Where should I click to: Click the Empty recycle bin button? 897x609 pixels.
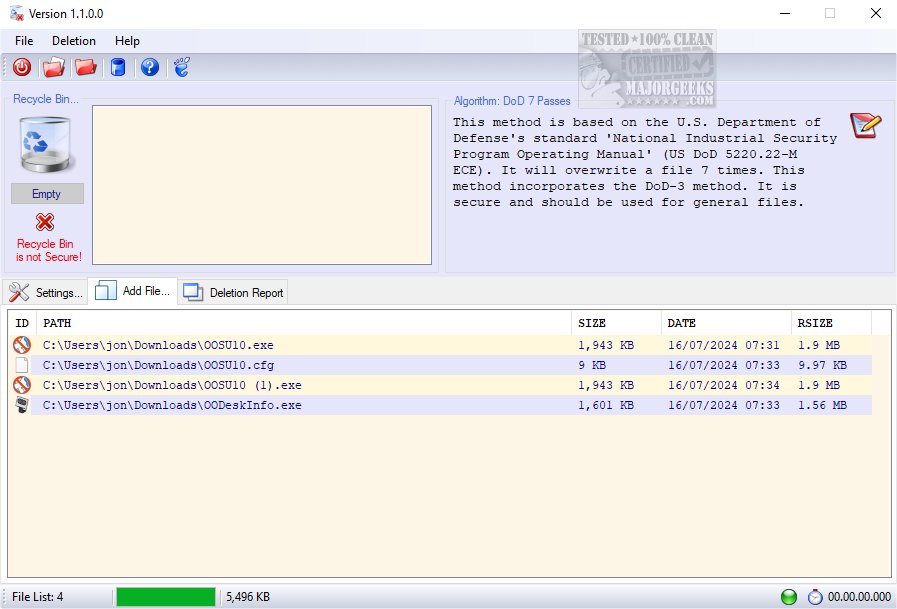47,193
